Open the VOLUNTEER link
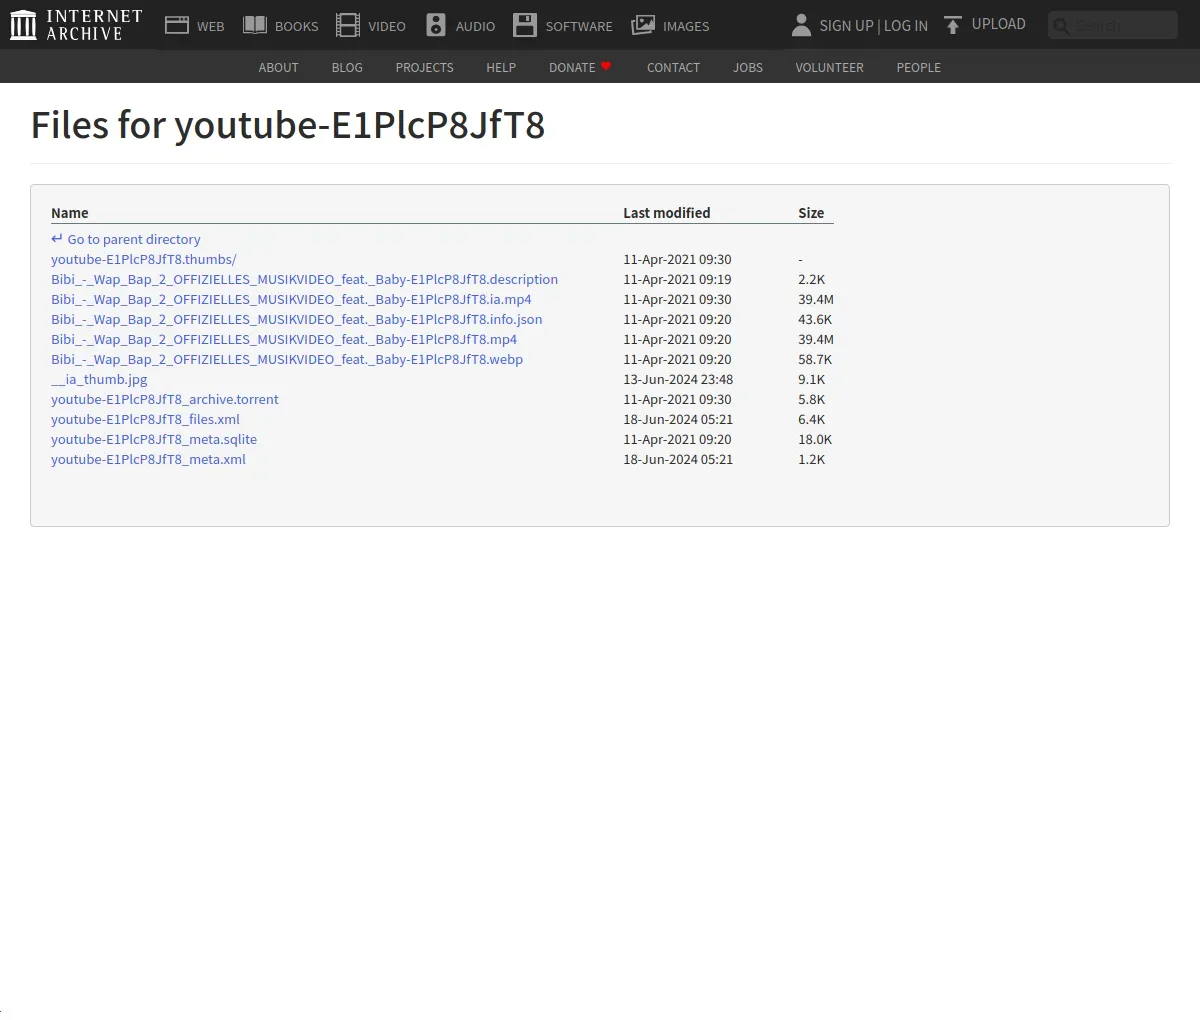The width and height of the screenshot is (1200, 1020). point(829,67)
